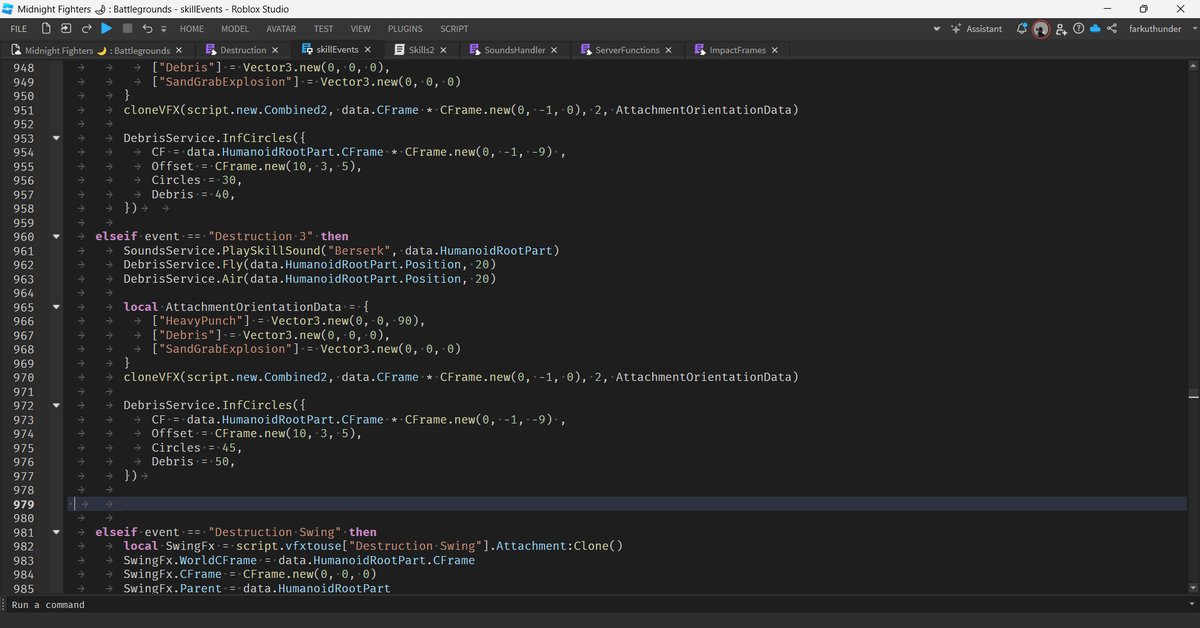Open help via the question mark icon
This screenshot has width=1200, height=628.
(1078, 29)
